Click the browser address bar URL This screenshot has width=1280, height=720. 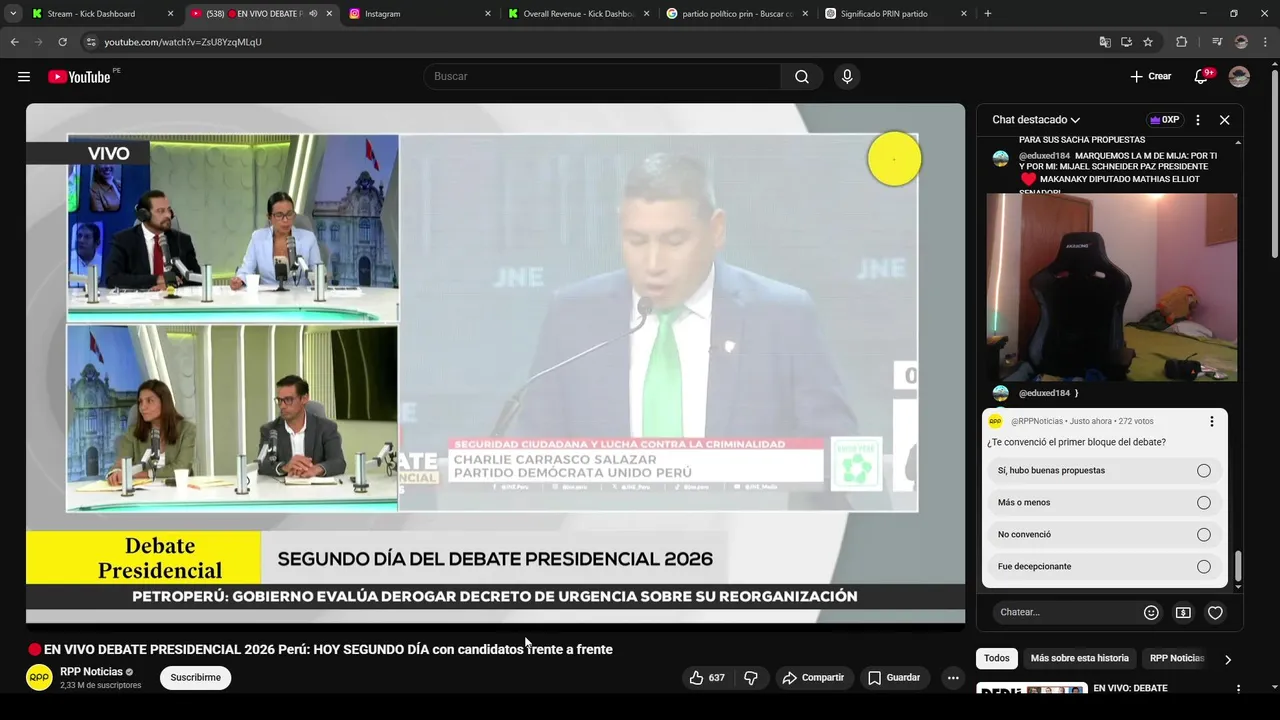[183, 42]
